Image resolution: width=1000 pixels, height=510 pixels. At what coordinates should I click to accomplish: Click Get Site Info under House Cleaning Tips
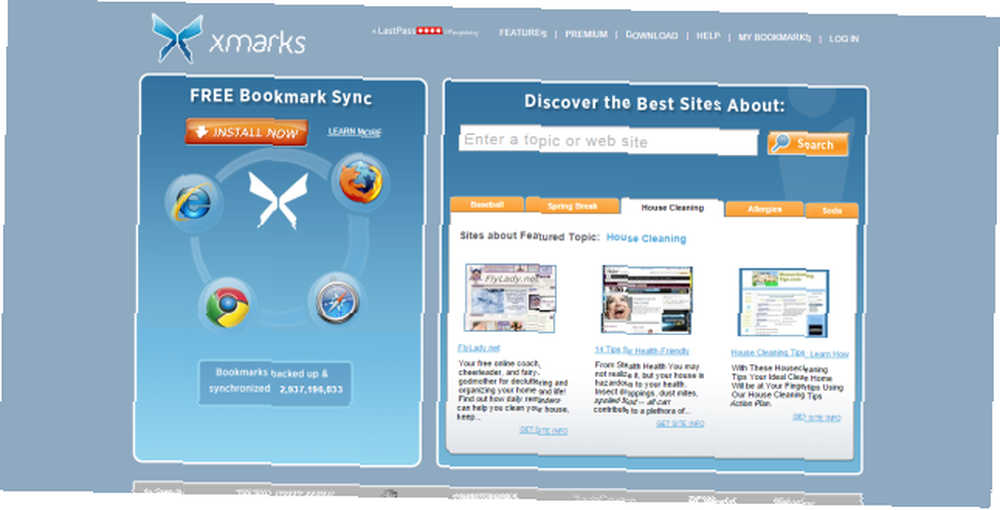tap(816, 418)
